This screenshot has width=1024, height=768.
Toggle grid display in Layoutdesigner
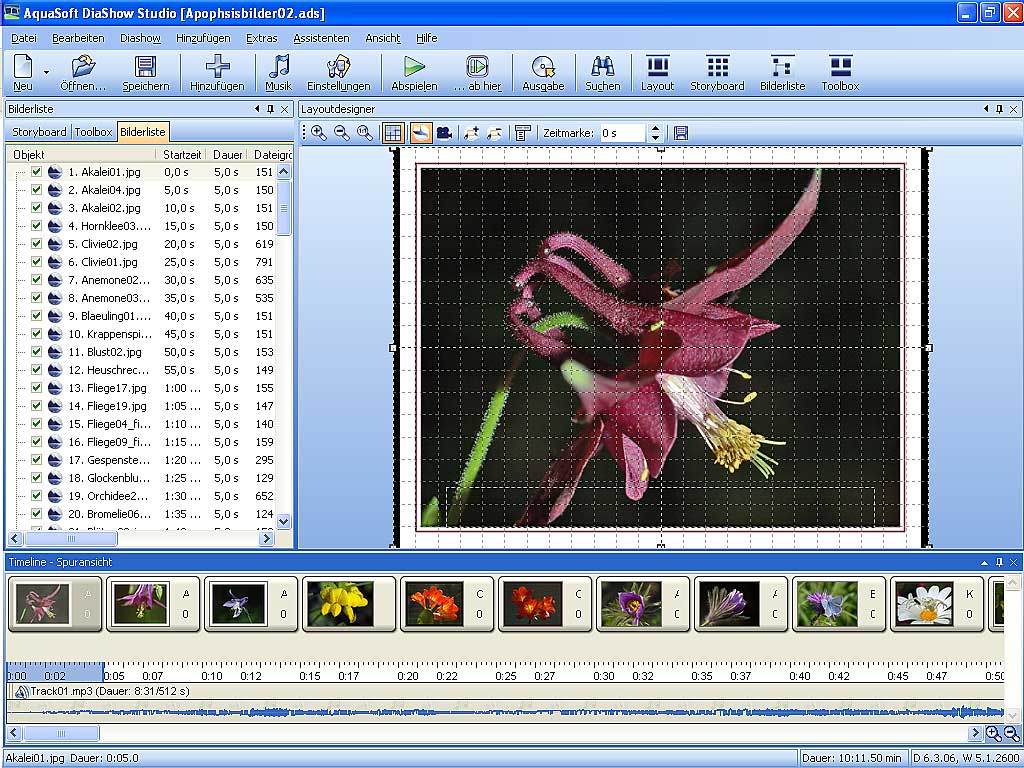pos(393,133)
